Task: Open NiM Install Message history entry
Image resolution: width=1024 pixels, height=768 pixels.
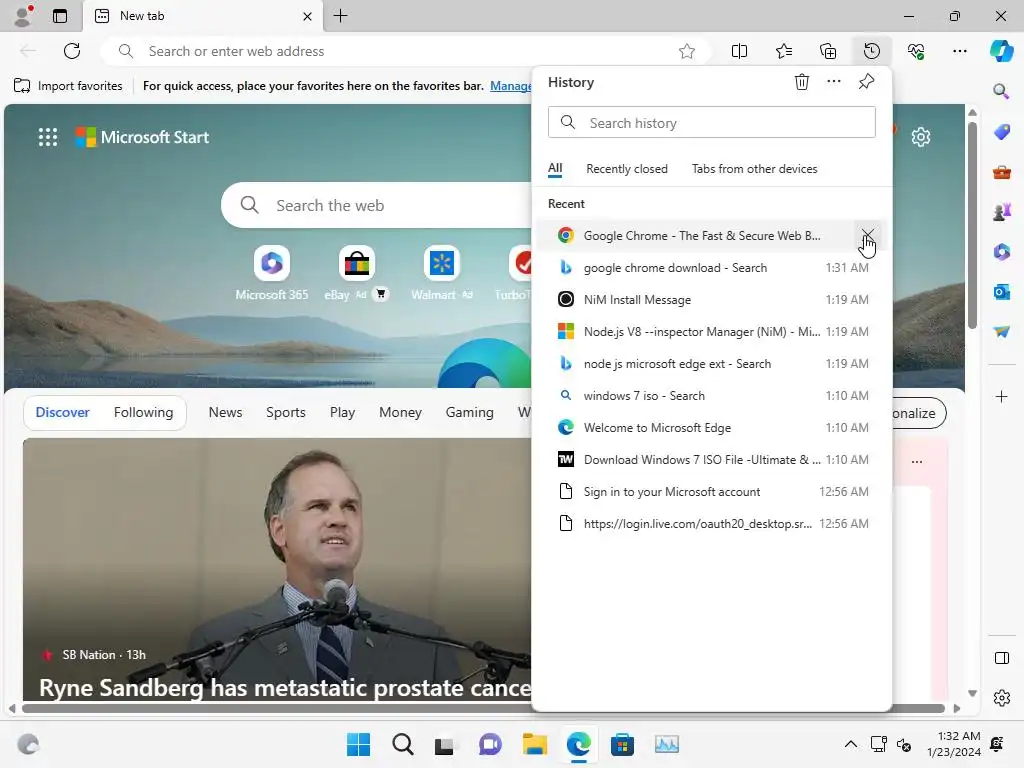Action: (711, 300)
